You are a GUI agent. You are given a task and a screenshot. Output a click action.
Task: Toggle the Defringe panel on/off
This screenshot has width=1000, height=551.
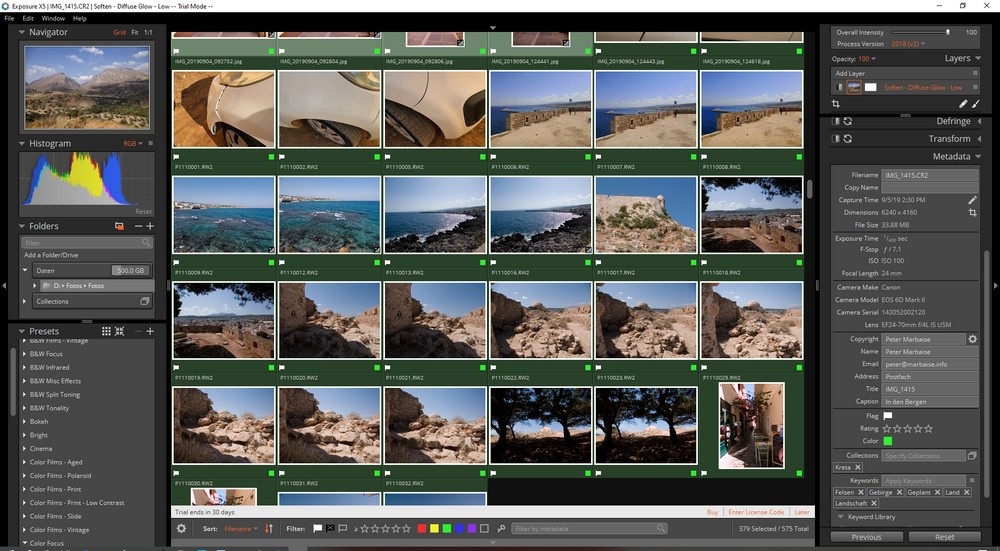pyautogui.click(x=836, y=121)
